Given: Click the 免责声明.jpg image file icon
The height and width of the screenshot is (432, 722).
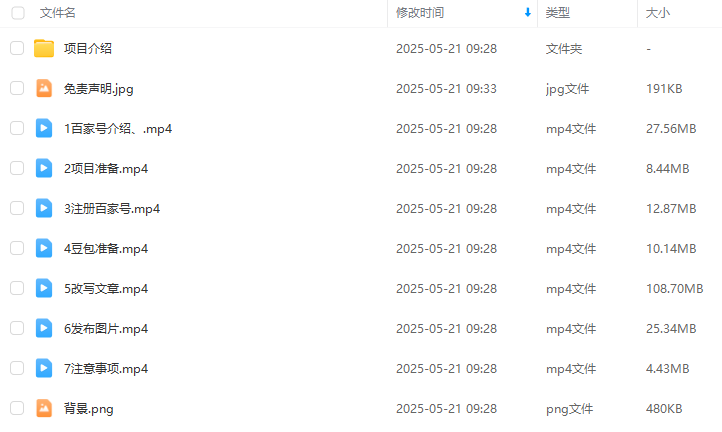Looking at the screenshot, I should click(44, 88).
